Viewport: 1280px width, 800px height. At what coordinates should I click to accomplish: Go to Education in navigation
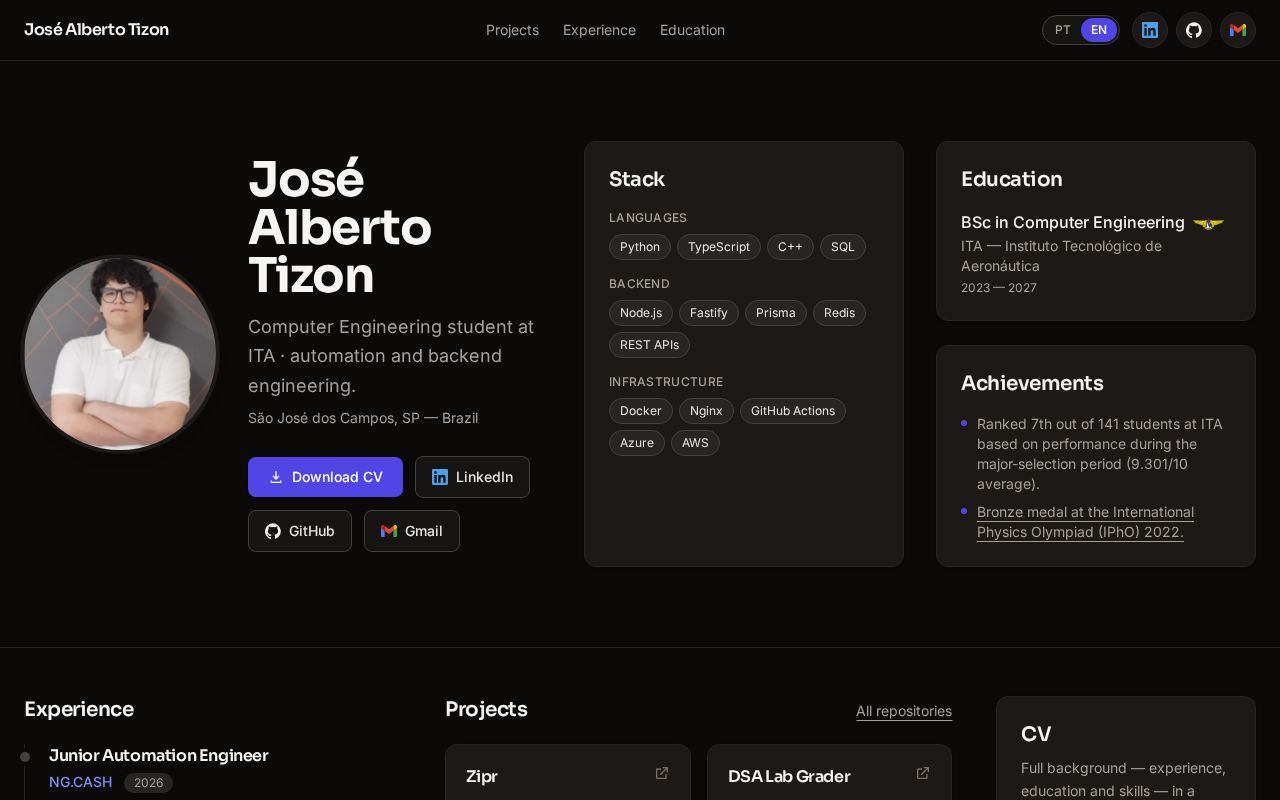[x=692, y=30]
